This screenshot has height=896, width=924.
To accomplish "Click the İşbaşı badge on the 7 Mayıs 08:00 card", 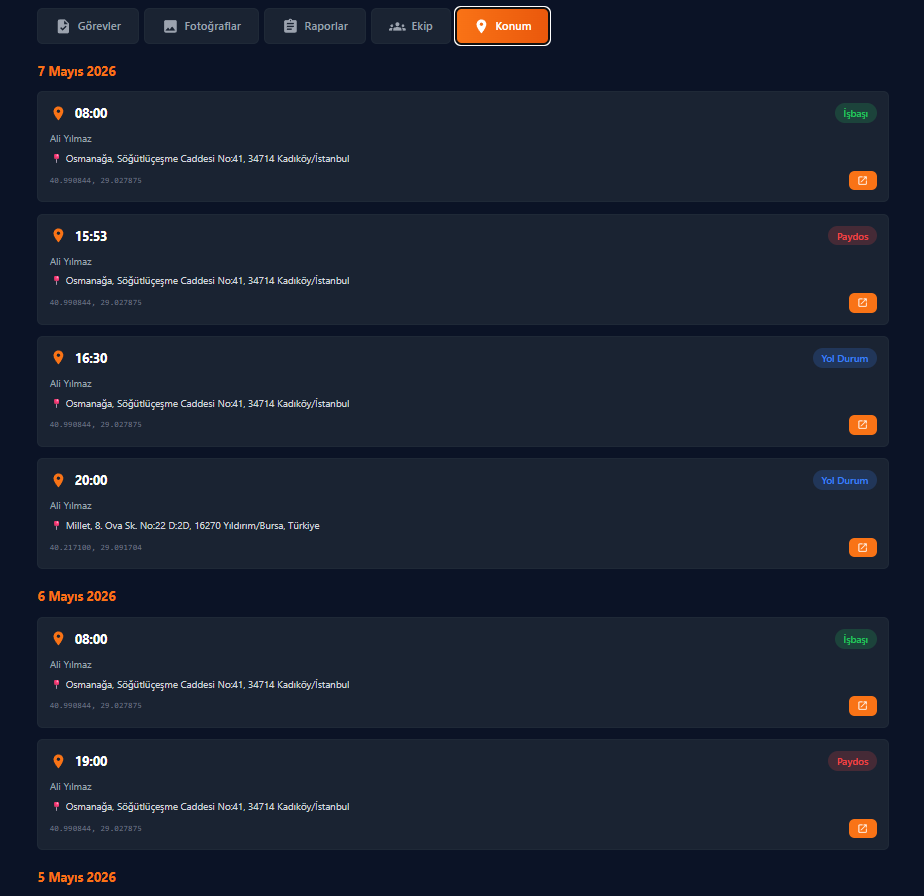I will pos(856,113).
